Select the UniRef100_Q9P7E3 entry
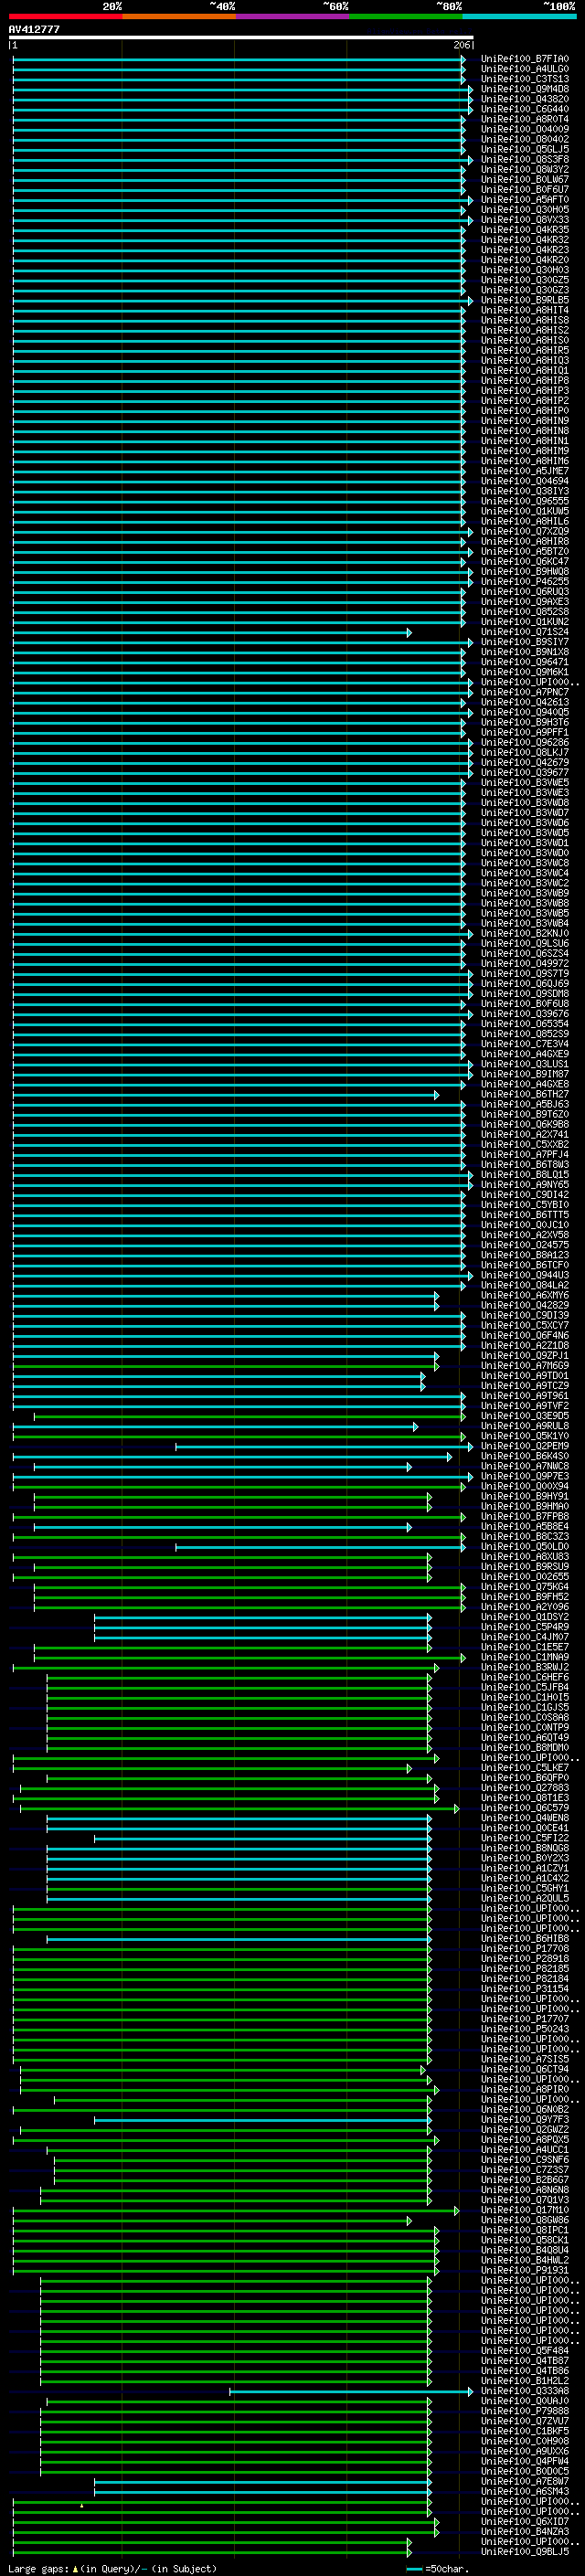Screen dimensions: 585x2576 (525, 1476)
